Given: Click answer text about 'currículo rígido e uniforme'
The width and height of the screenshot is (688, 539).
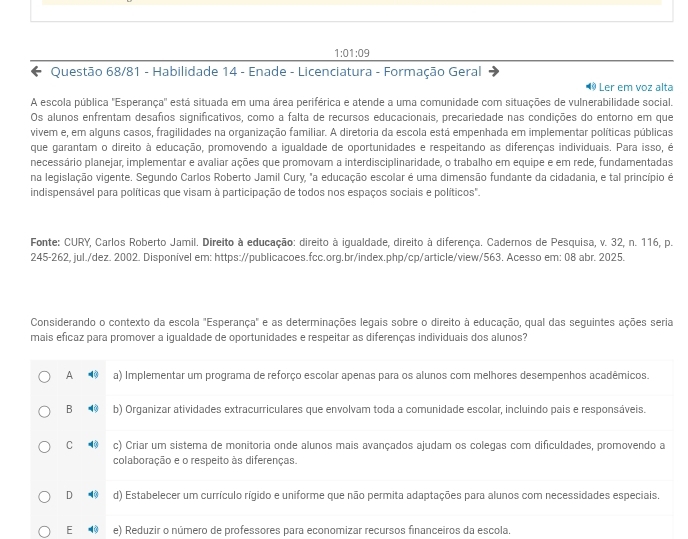Looking at the screenshot, I should 385,495.
